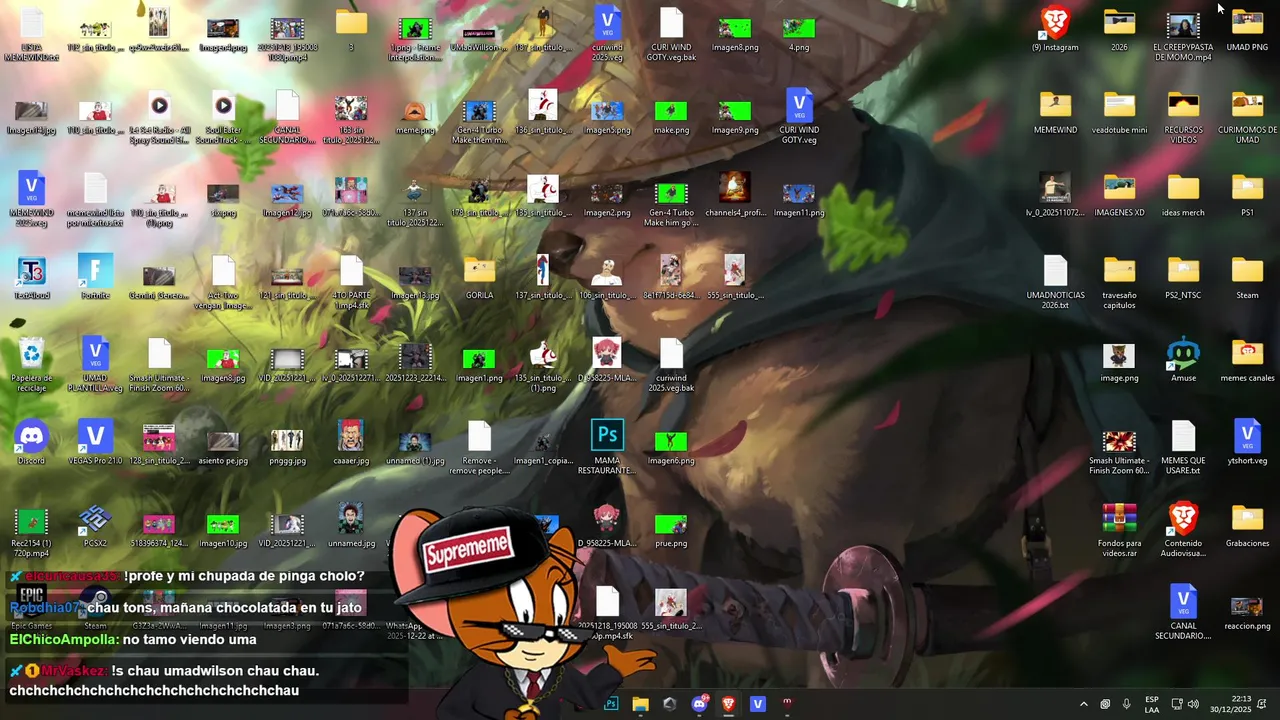1280x720 pixels.
Task: Open the TextAloud desktop shortcut
Action: 32,278
